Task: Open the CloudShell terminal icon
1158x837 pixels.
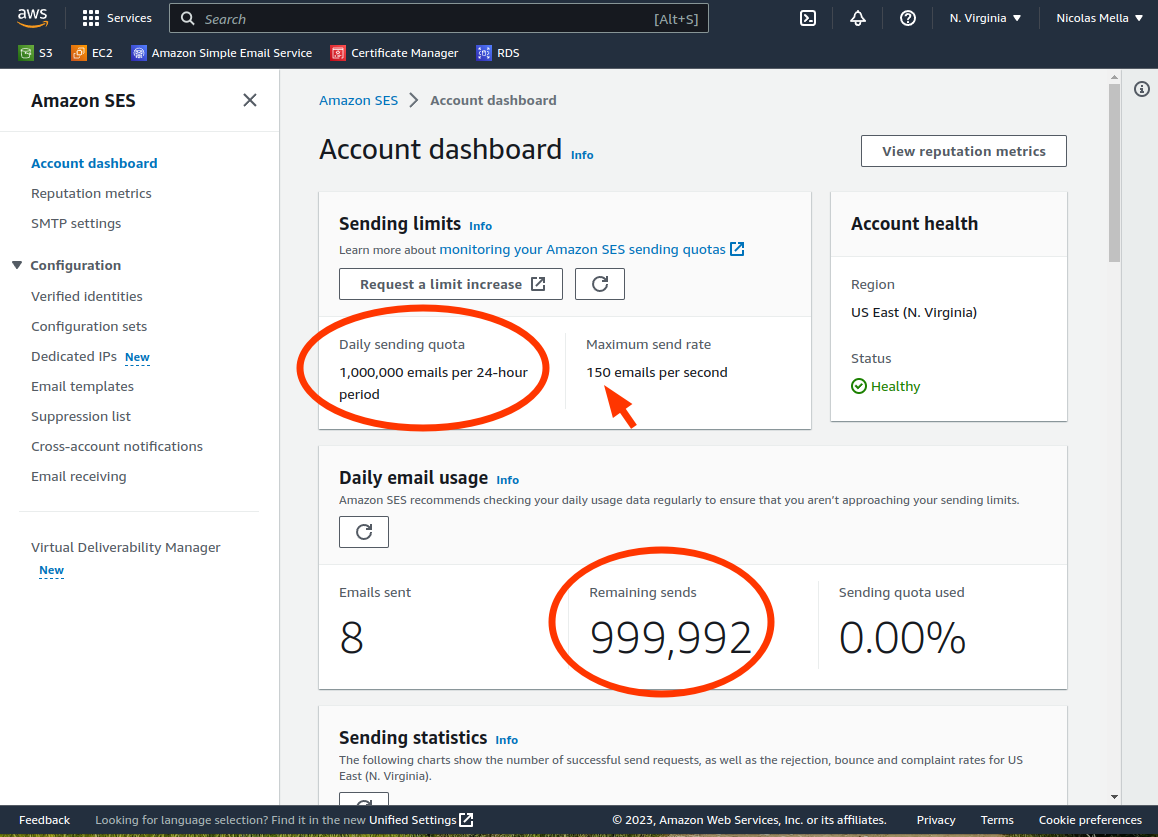Action: [x=809, y=18]
